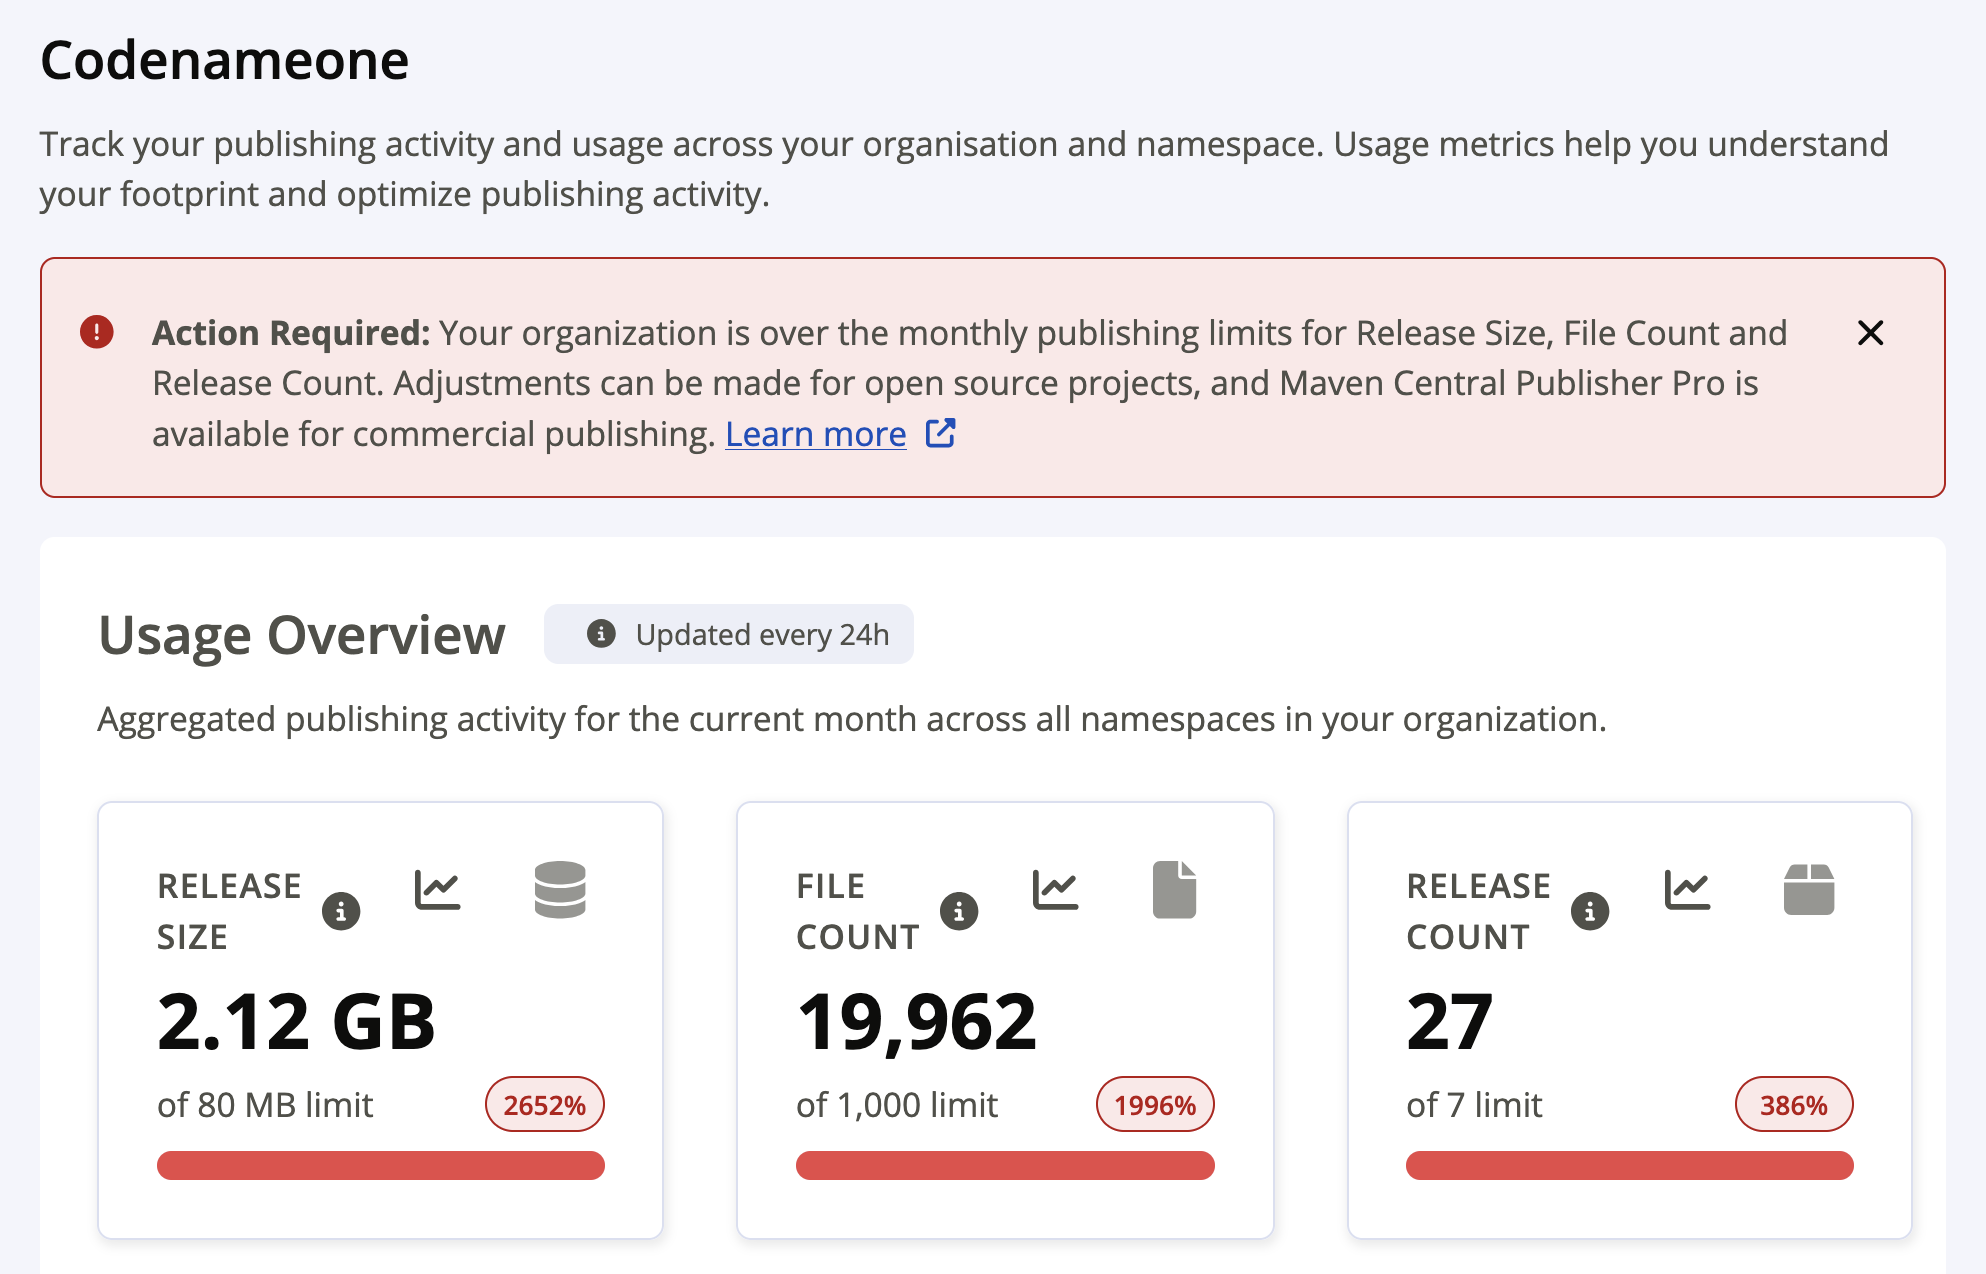1986x1274 pixels.
Task: Click the 2.12 GB value
Action: point(296,1022)
